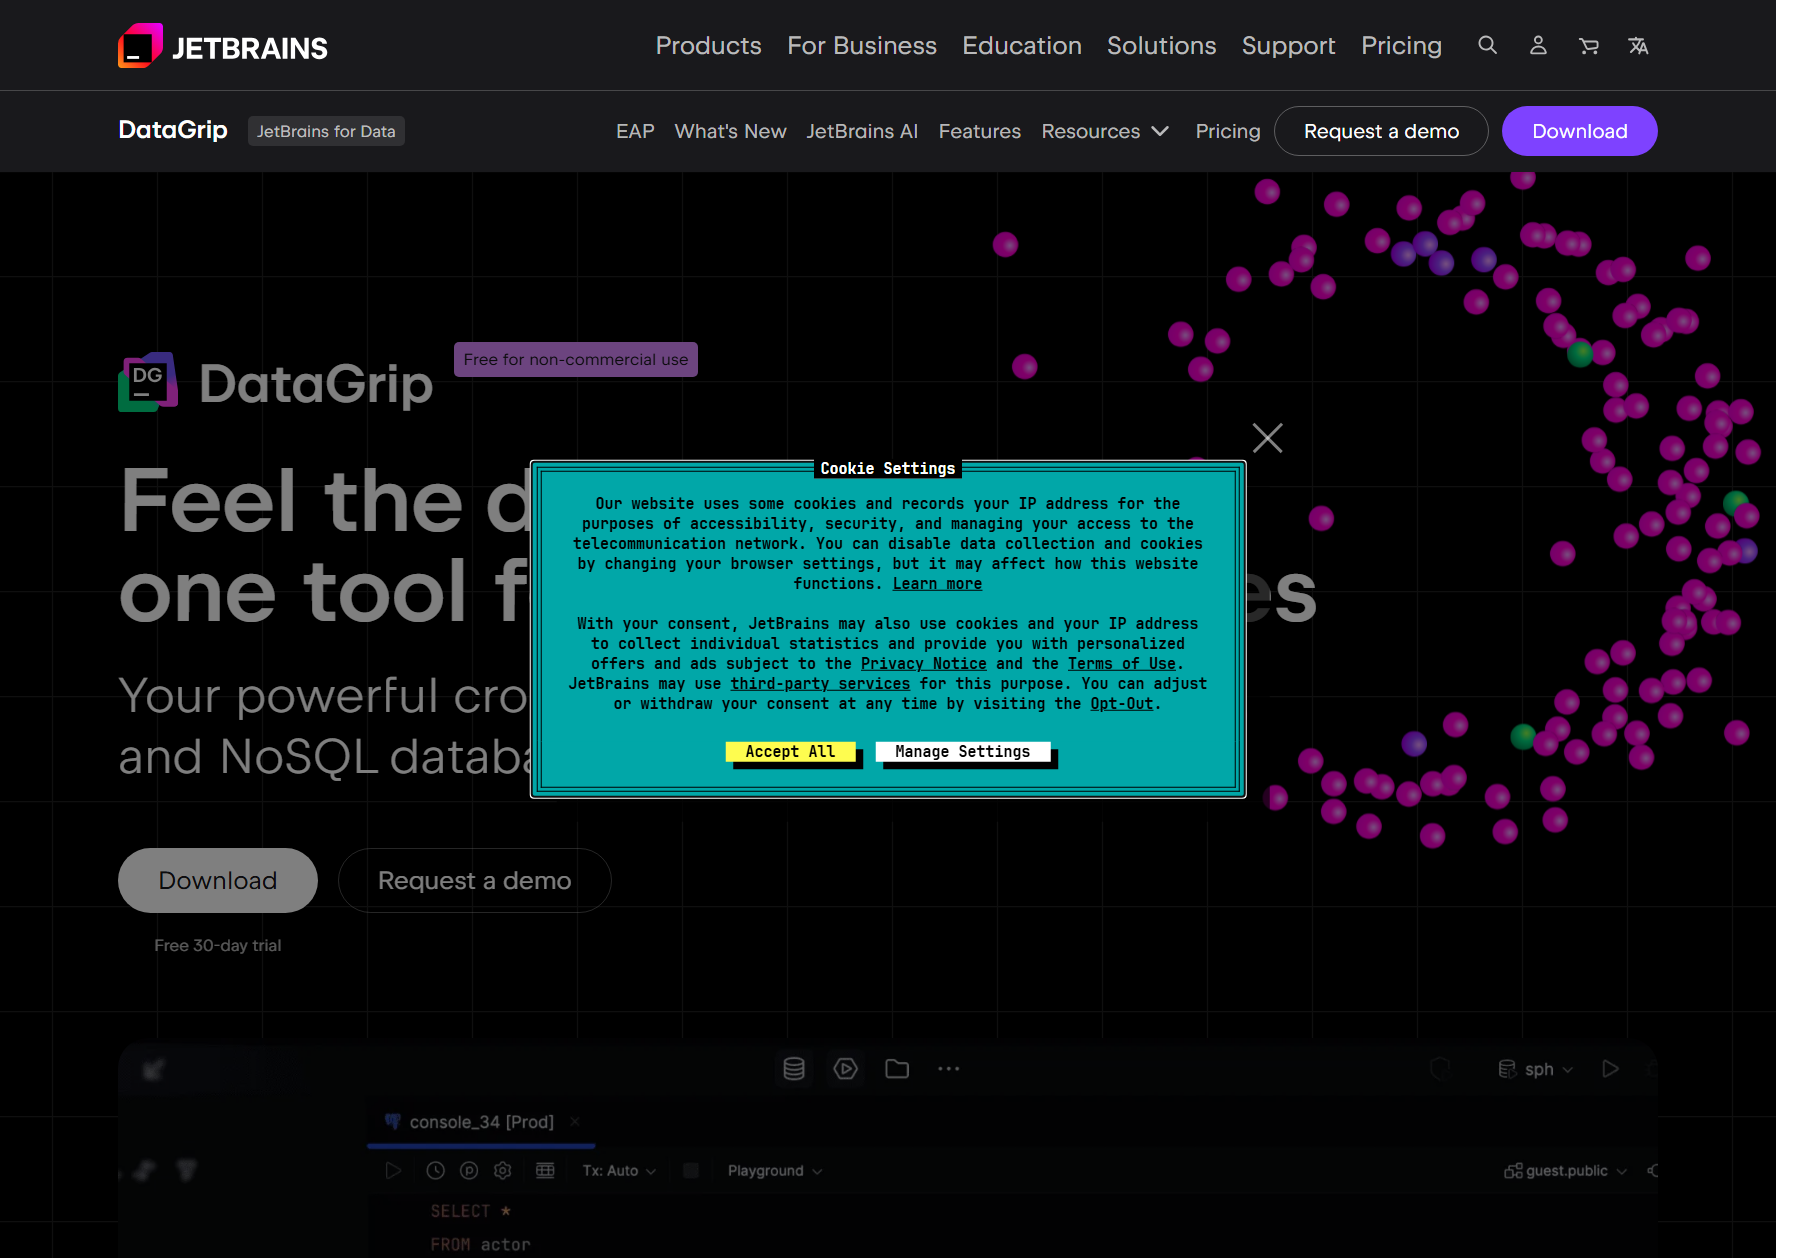Go to the EAP page
The height and width of the screenshot is (1258, 1795).
click(635, 131)
